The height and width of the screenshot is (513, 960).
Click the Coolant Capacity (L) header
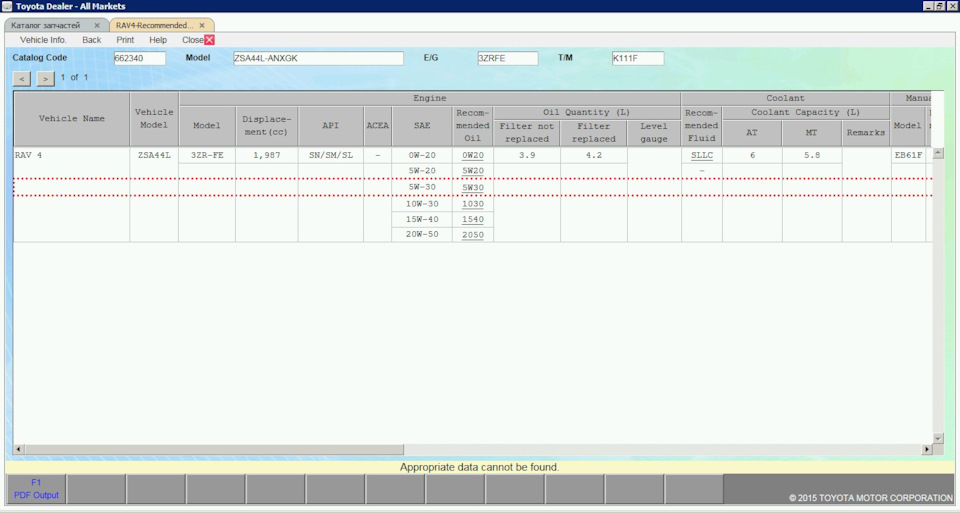[x=806, y=113]
